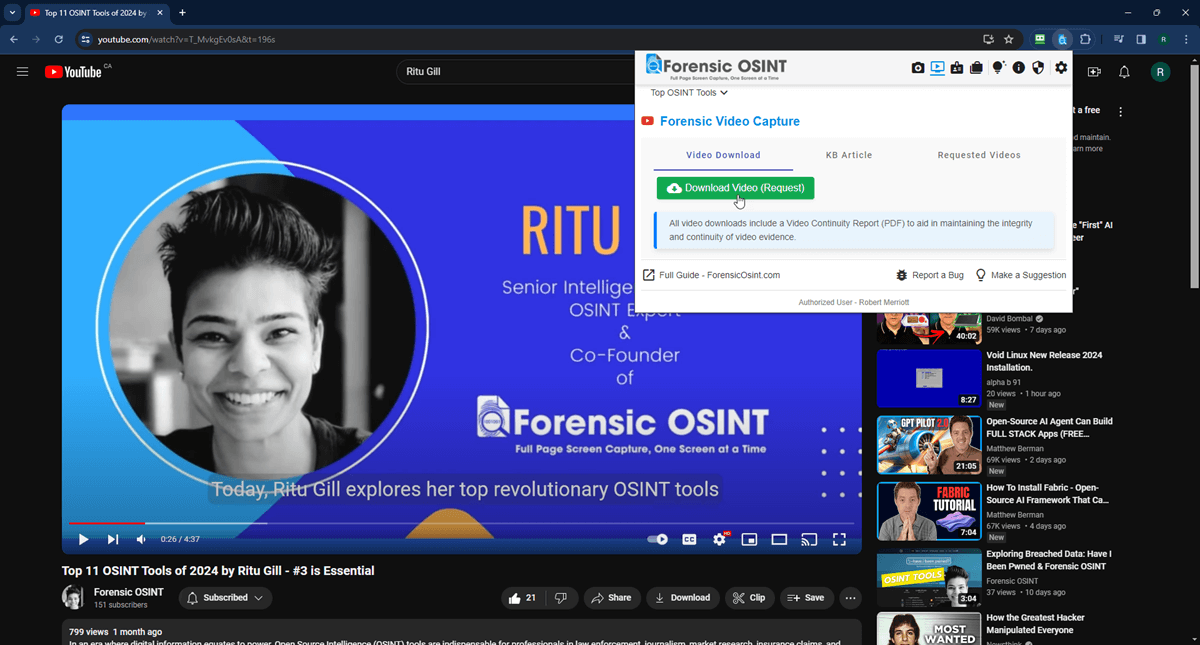The height and width of the screenshot is (645, 1200).
Task: Open the David Bombal video thumbnail
Action: 929,328
